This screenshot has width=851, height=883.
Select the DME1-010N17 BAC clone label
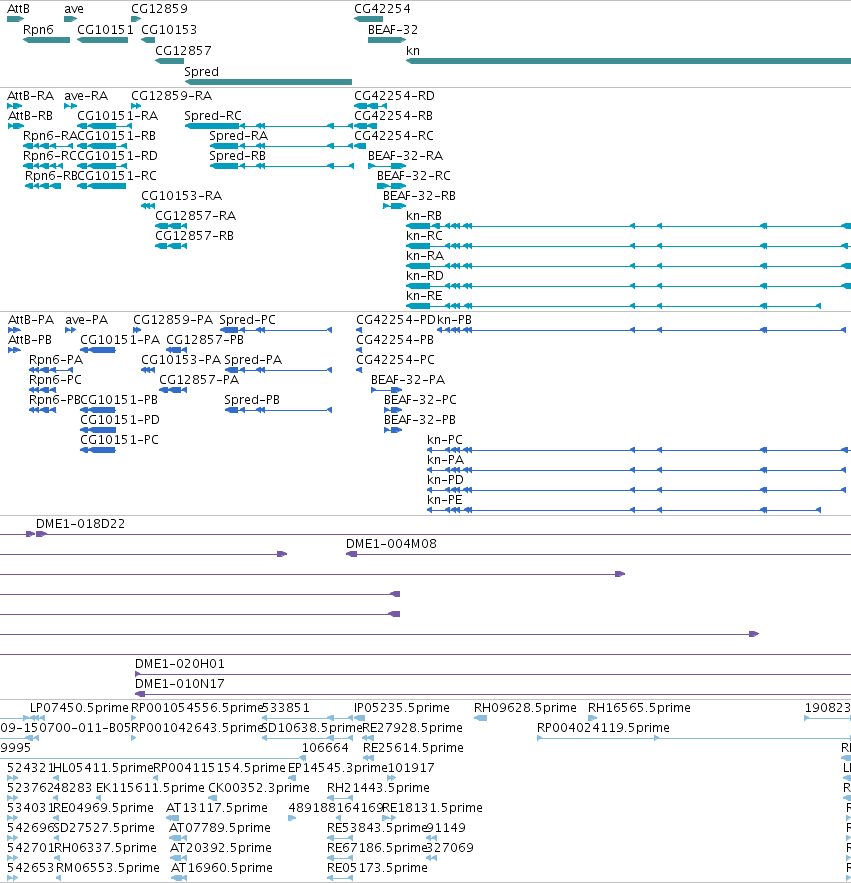pos(180,684)
